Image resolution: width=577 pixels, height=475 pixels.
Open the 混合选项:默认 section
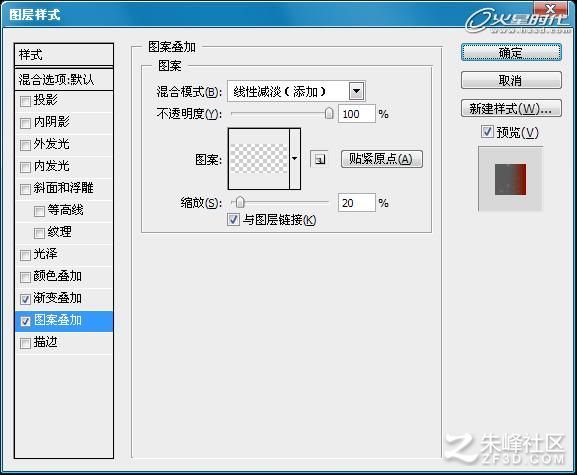64,79
